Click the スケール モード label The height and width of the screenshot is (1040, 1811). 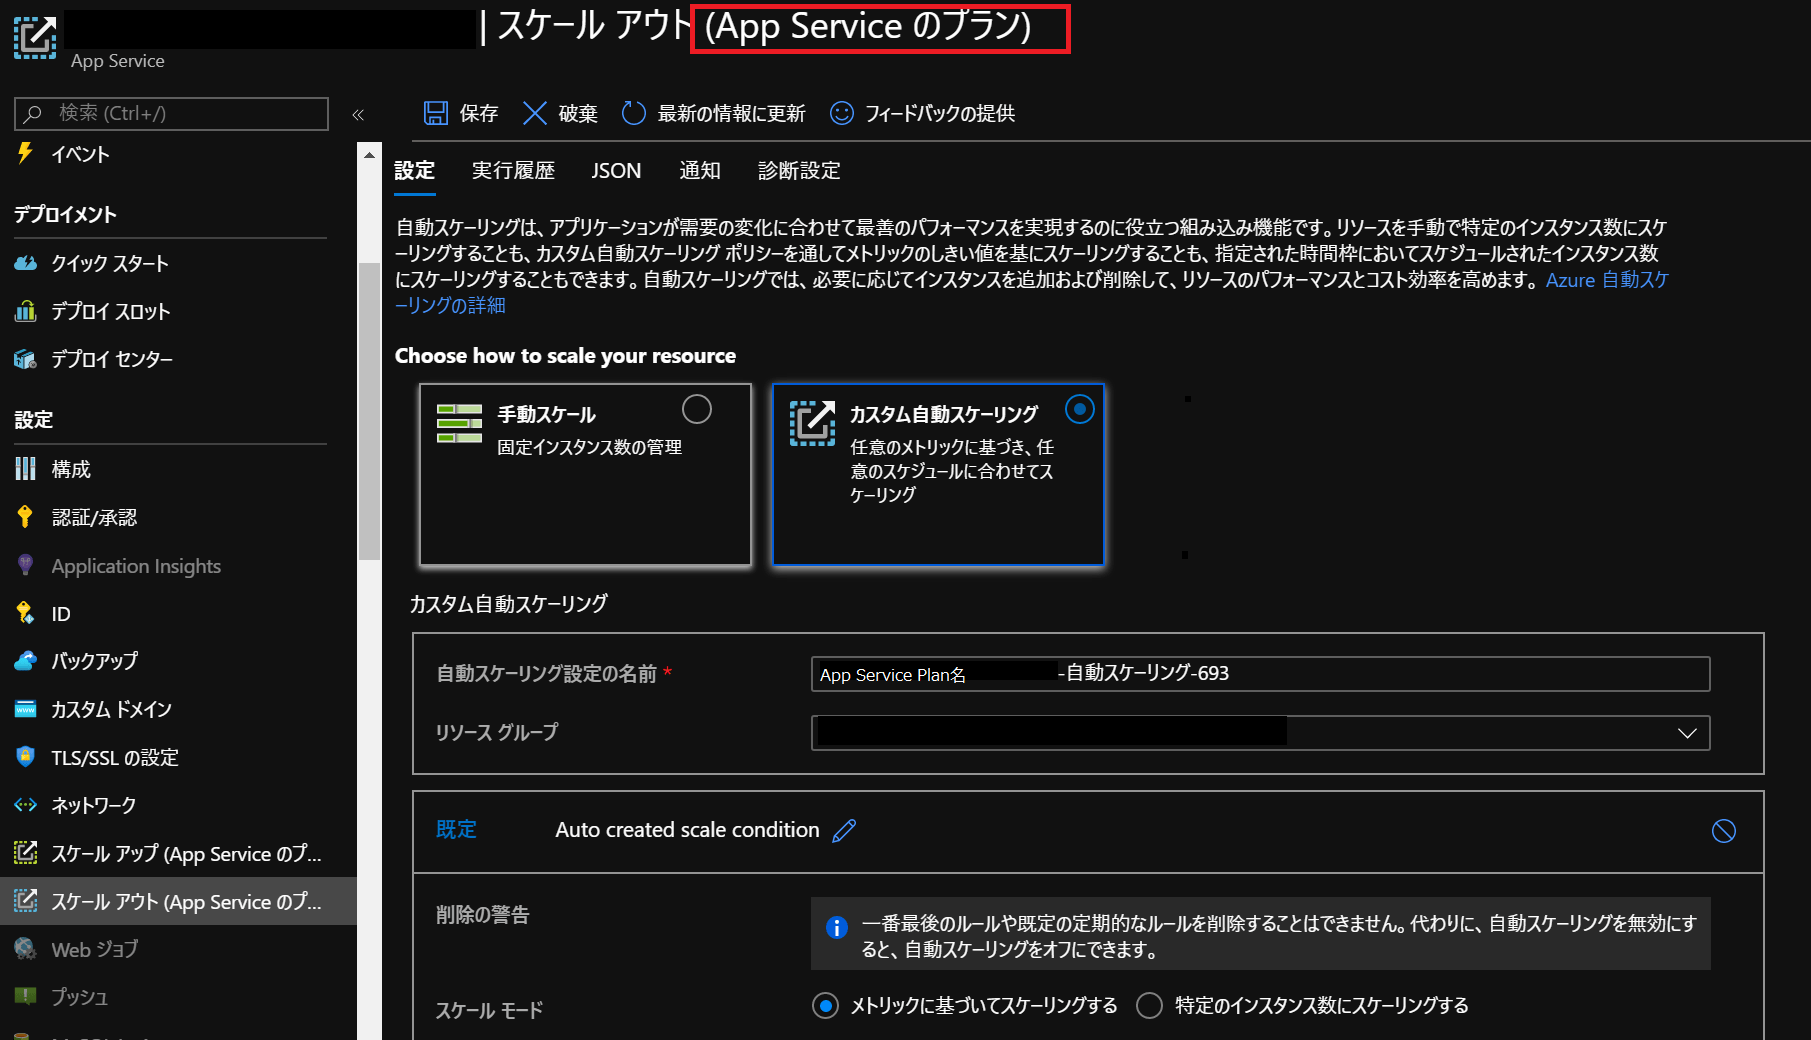point(489,1011)
